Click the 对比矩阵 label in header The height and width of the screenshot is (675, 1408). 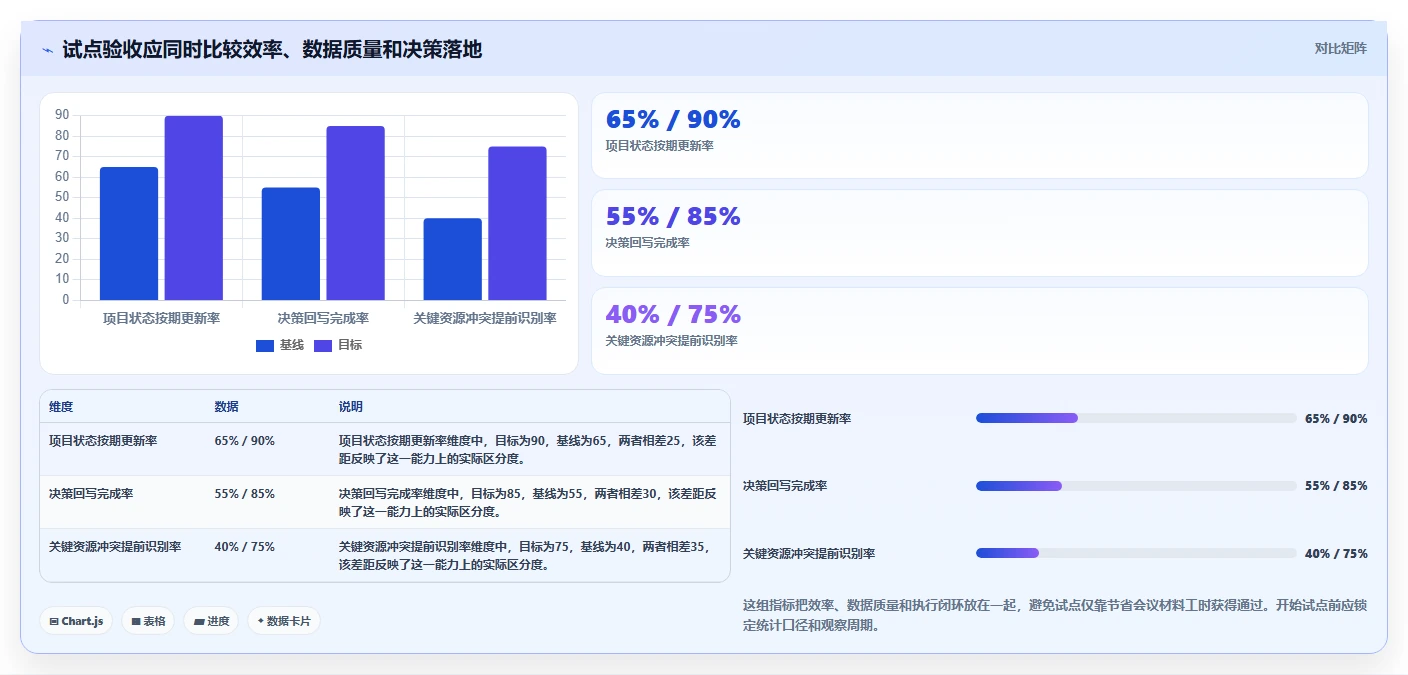point(1340,48)
